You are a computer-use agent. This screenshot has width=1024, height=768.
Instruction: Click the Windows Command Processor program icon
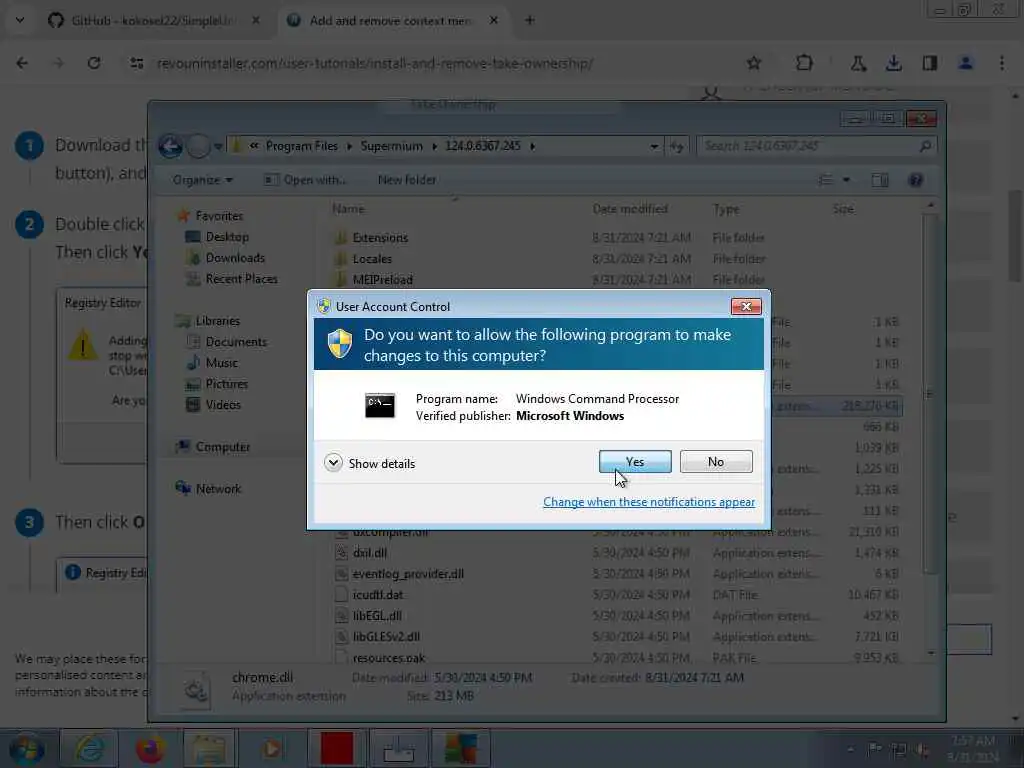(379, 406)
